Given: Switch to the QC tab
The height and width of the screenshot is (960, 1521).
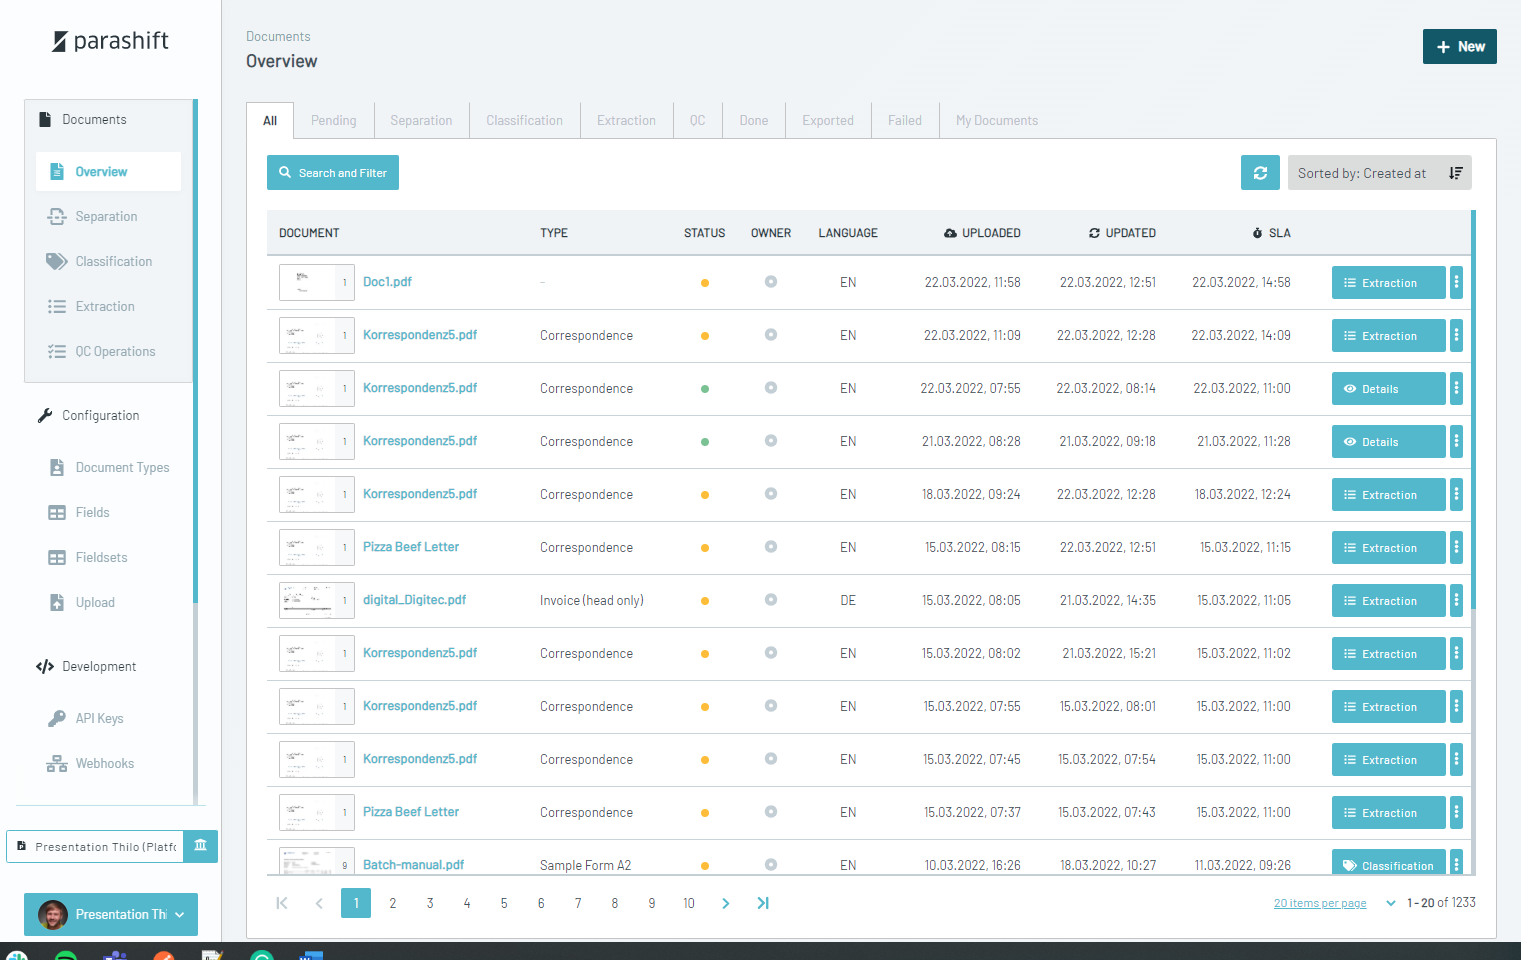Looking at the screenshot, I should pos(697,121).
